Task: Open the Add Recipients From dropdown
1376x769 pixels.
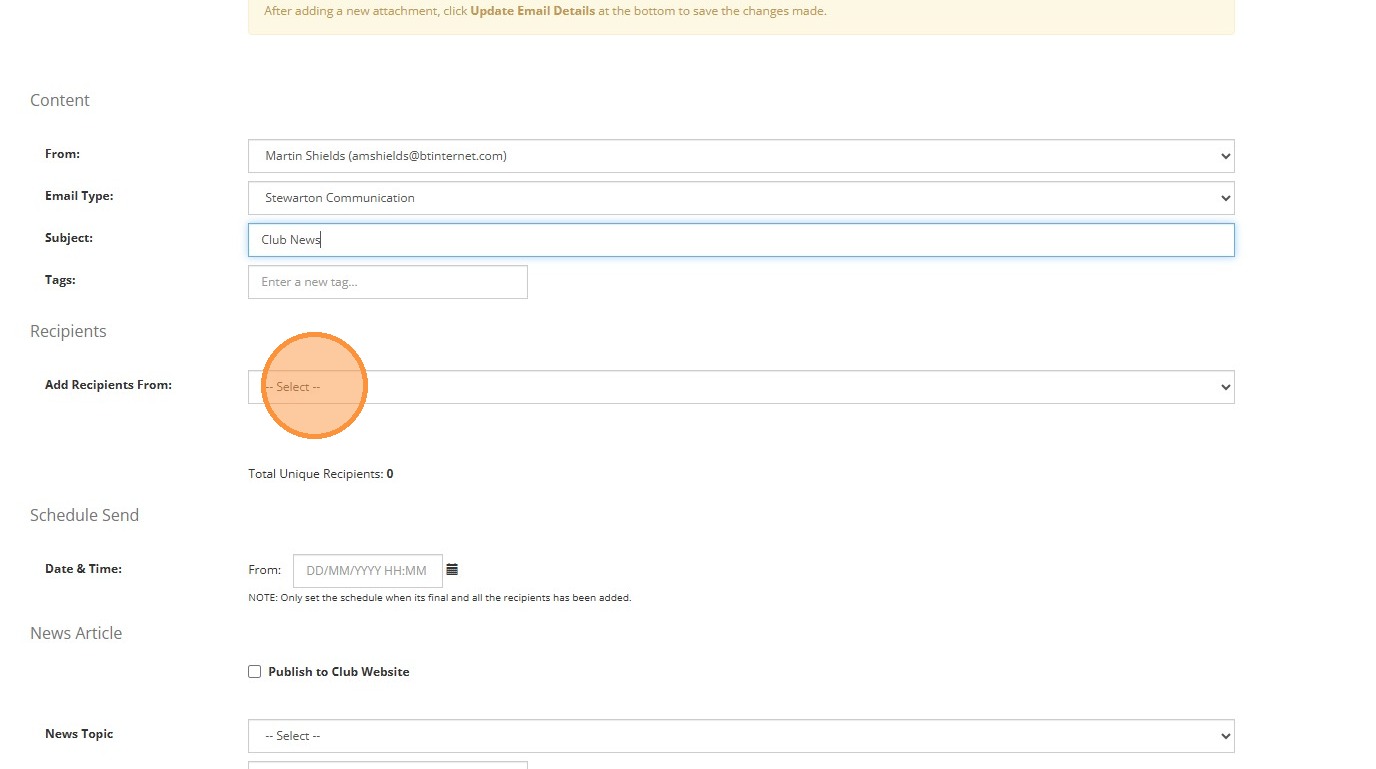Action: [741, 387]
